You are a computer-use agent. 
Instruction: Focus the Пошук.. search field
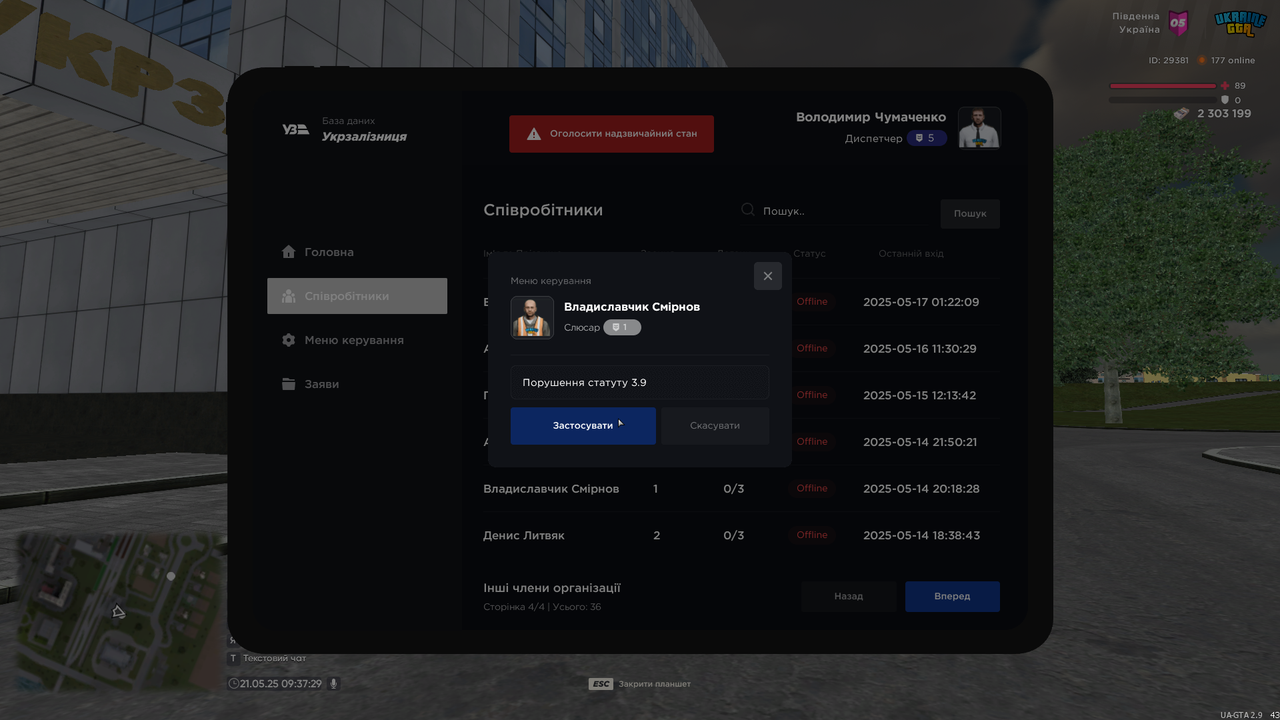pos(835,211)
